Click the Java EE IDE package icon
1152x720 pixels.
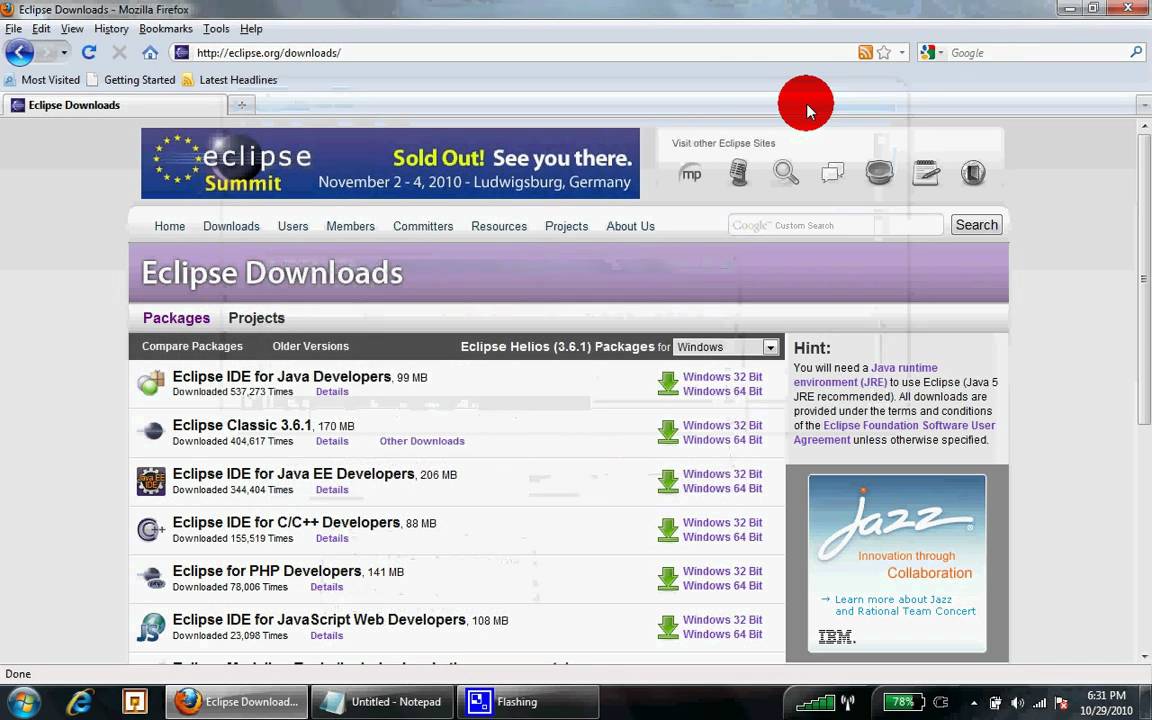pyautogui.click(x=151, y=481)
